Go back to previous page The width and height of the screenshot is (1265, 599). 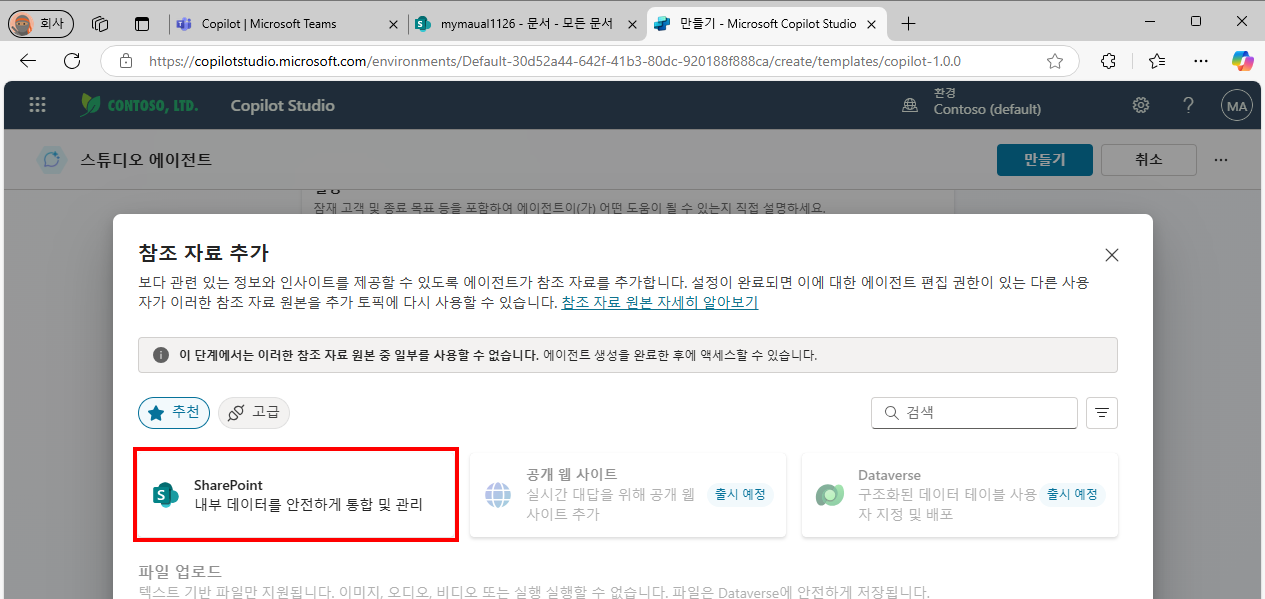click(x=28, y=61)
